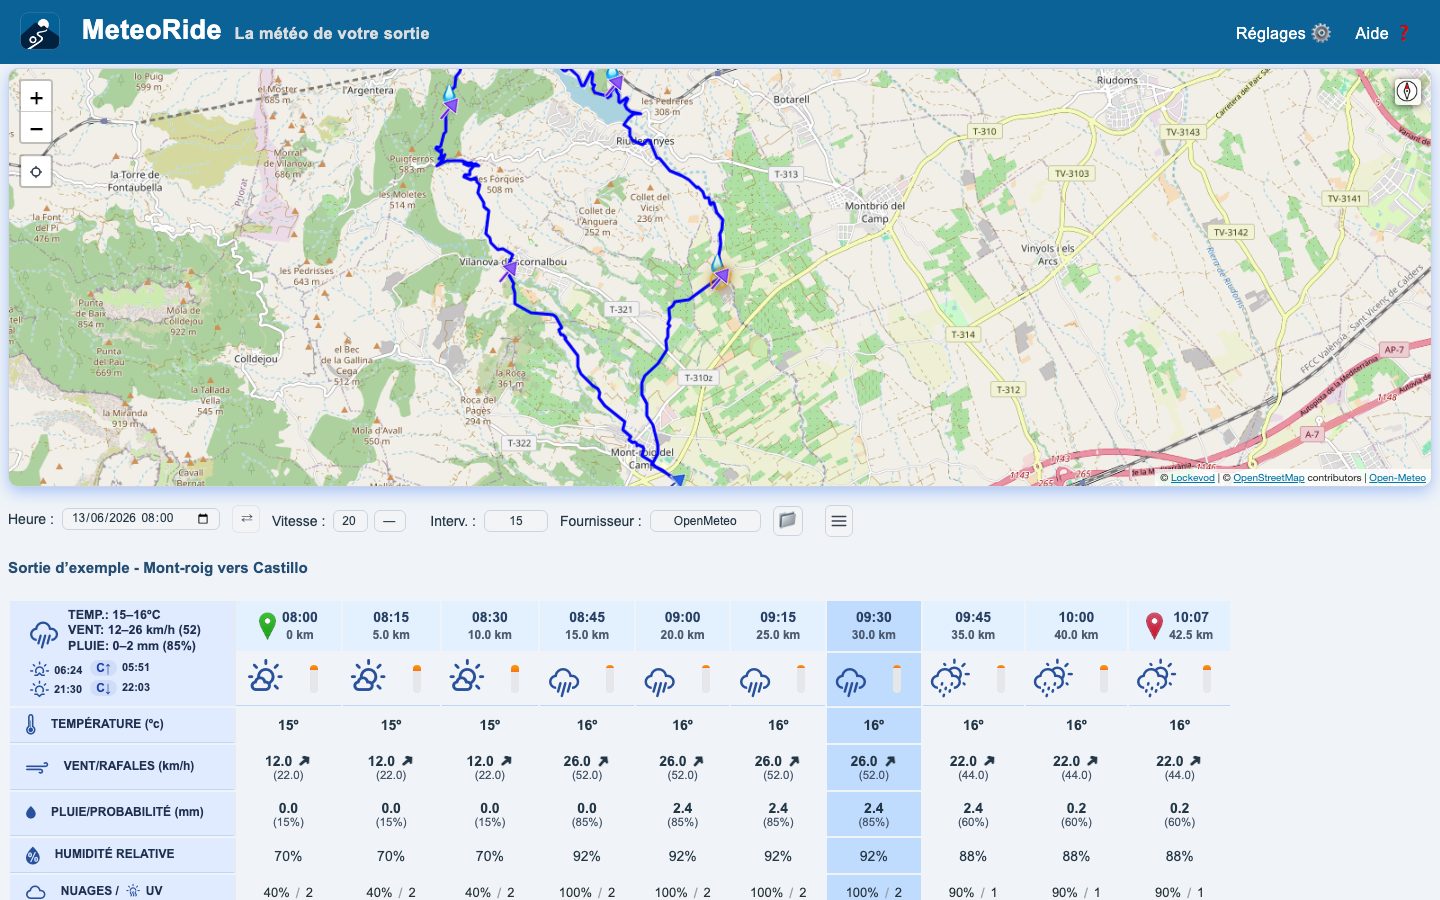The height and width of the screenshot is (900, 1440).
Task: Click the sun-shower icon at 10:07
Action: (x=1156, y=678)
